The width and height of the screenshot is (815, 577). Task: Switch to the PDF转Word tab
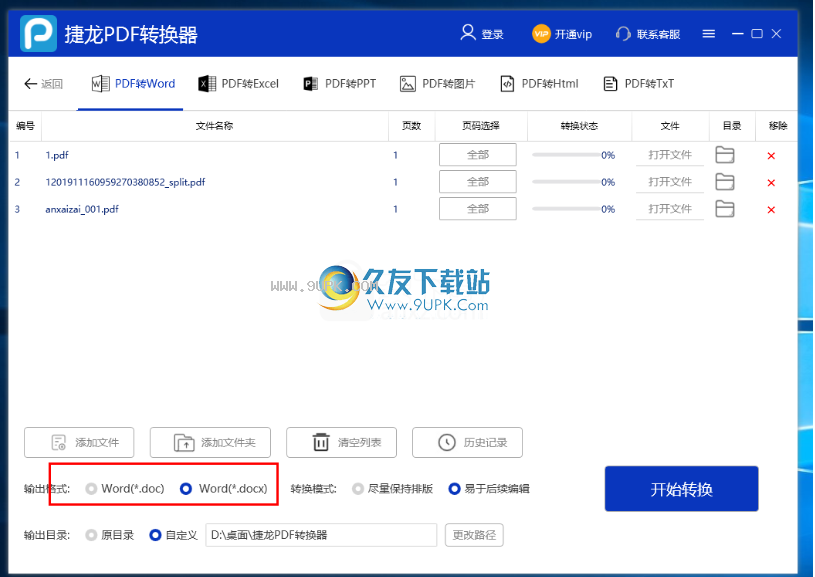pyautogui.click(x=134, y=84)
